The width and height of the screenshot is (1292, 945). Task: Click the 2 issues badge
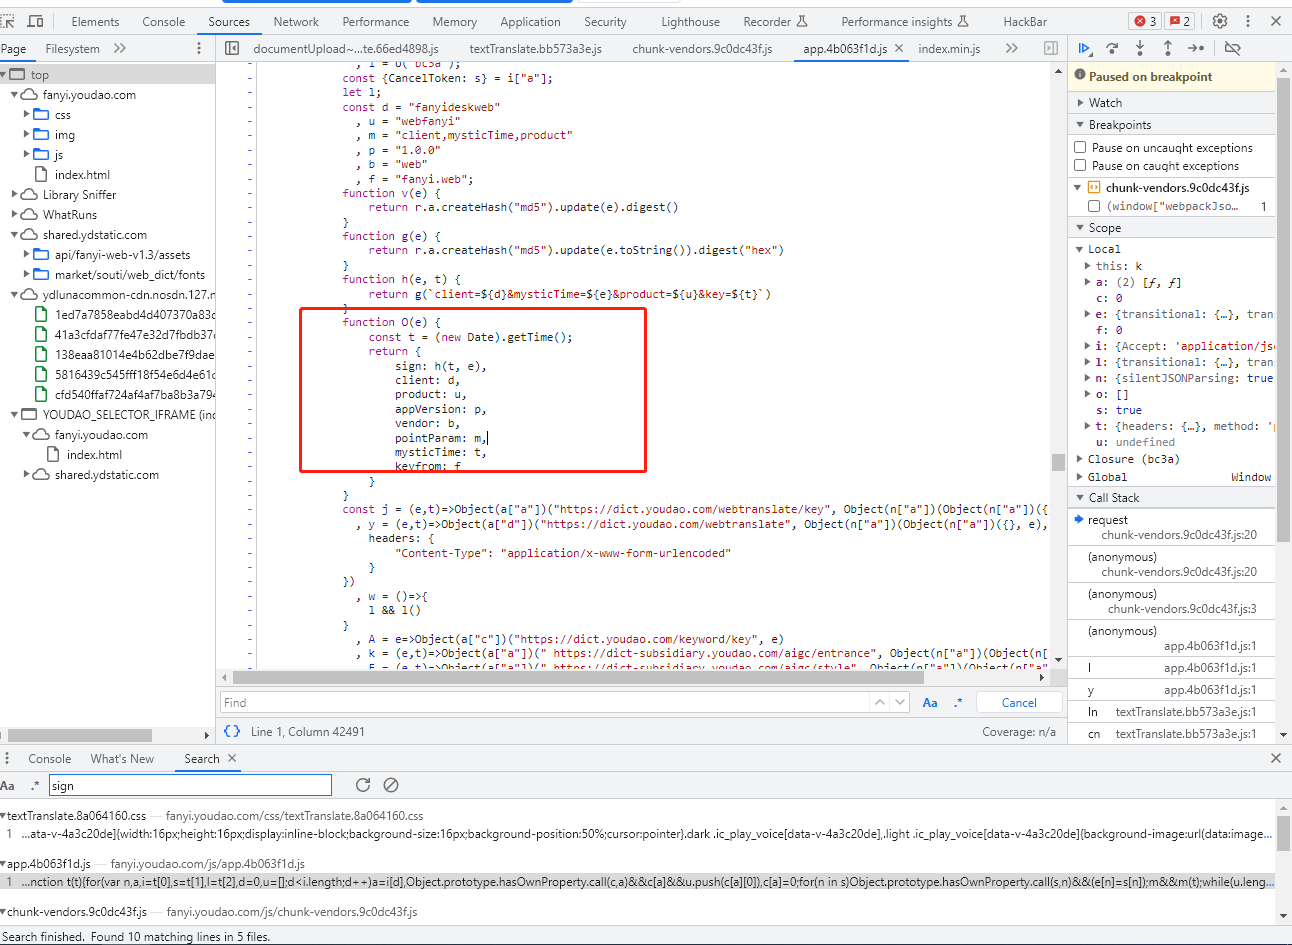point(1180,21)
